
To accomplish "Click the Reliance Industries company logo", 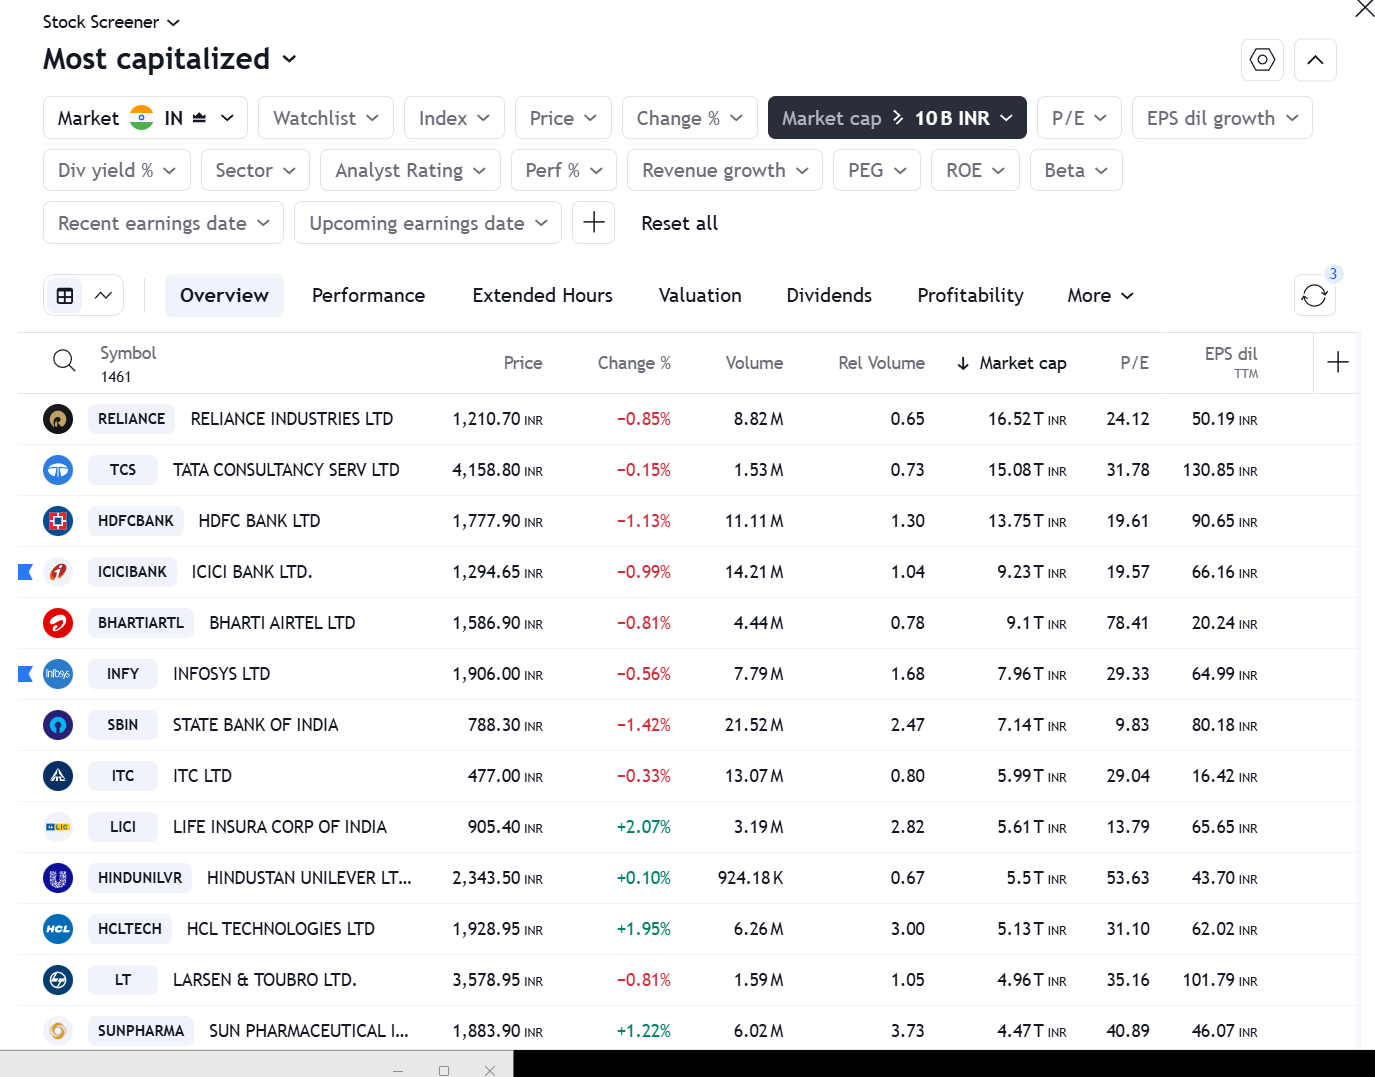I will 58,419.
